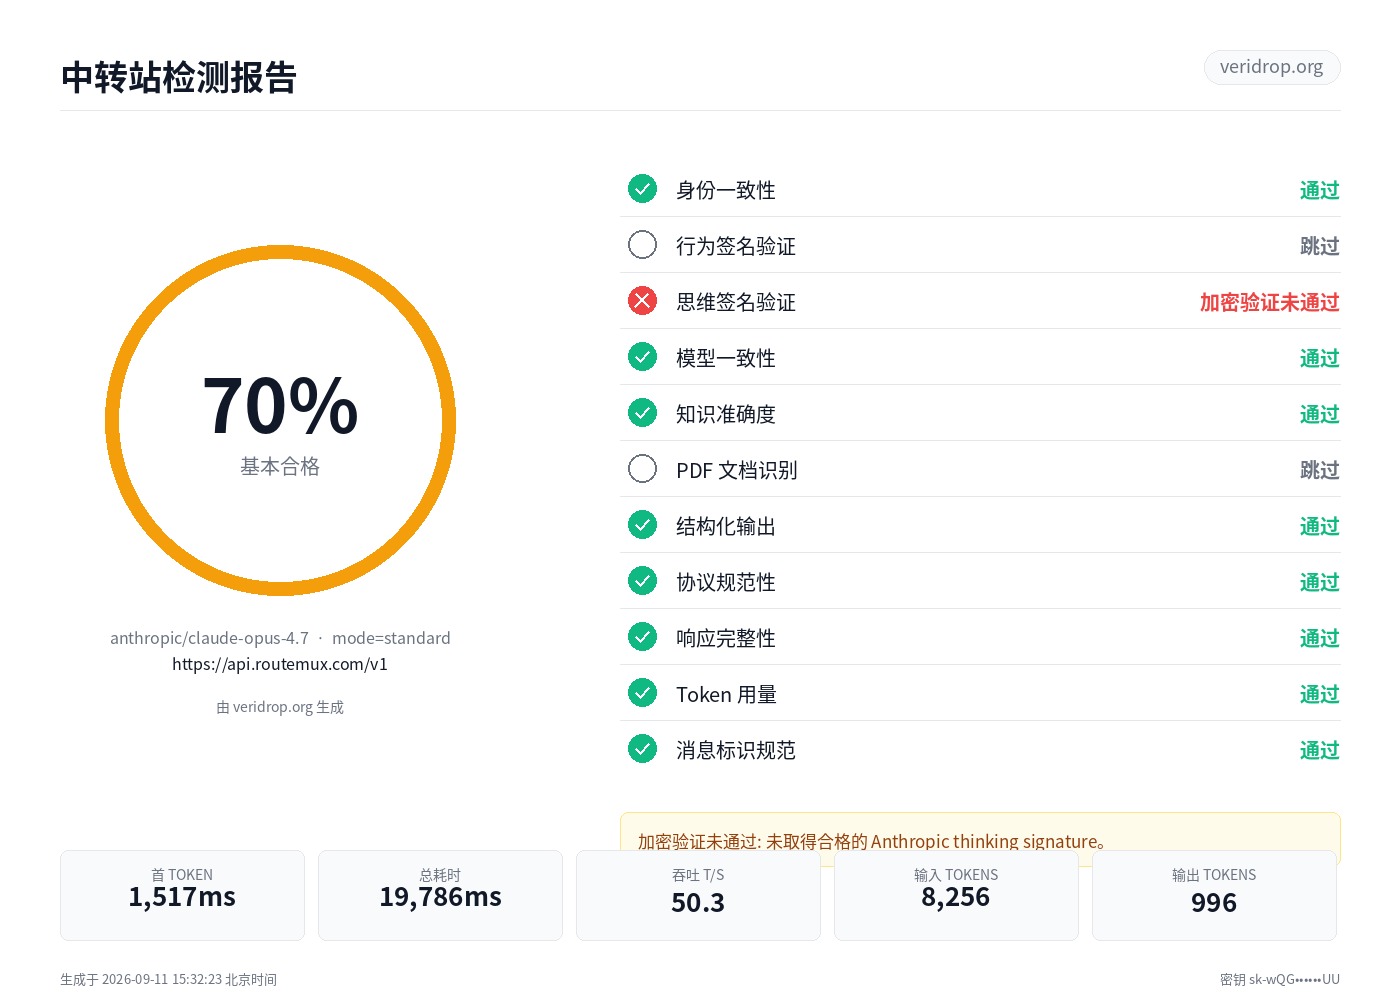Select the 首 TOKEN 1,517ms stat card
The image size is (1400, 1000).
click(x=182, y=895)
